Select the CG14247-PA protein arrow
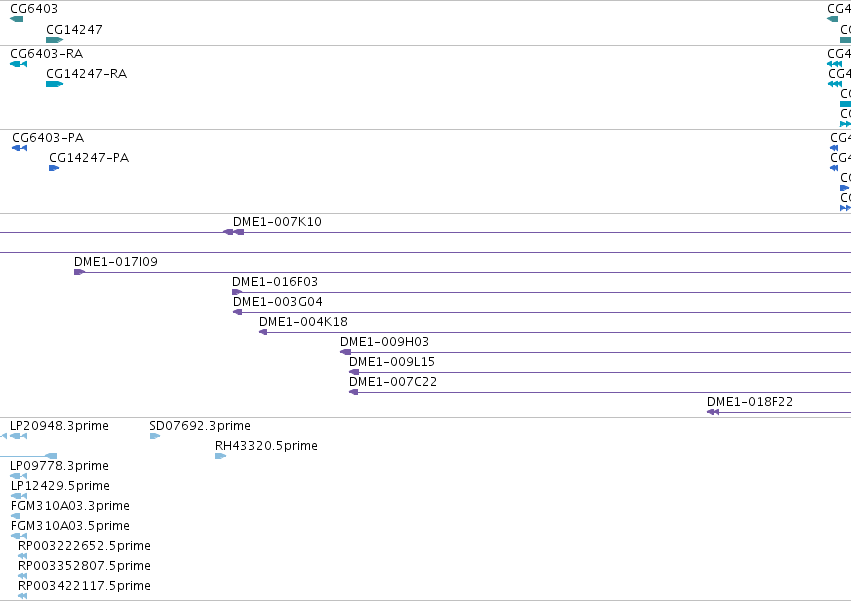Image resolution: width=851 pixels, height=601 pixels. pos(54,168)
